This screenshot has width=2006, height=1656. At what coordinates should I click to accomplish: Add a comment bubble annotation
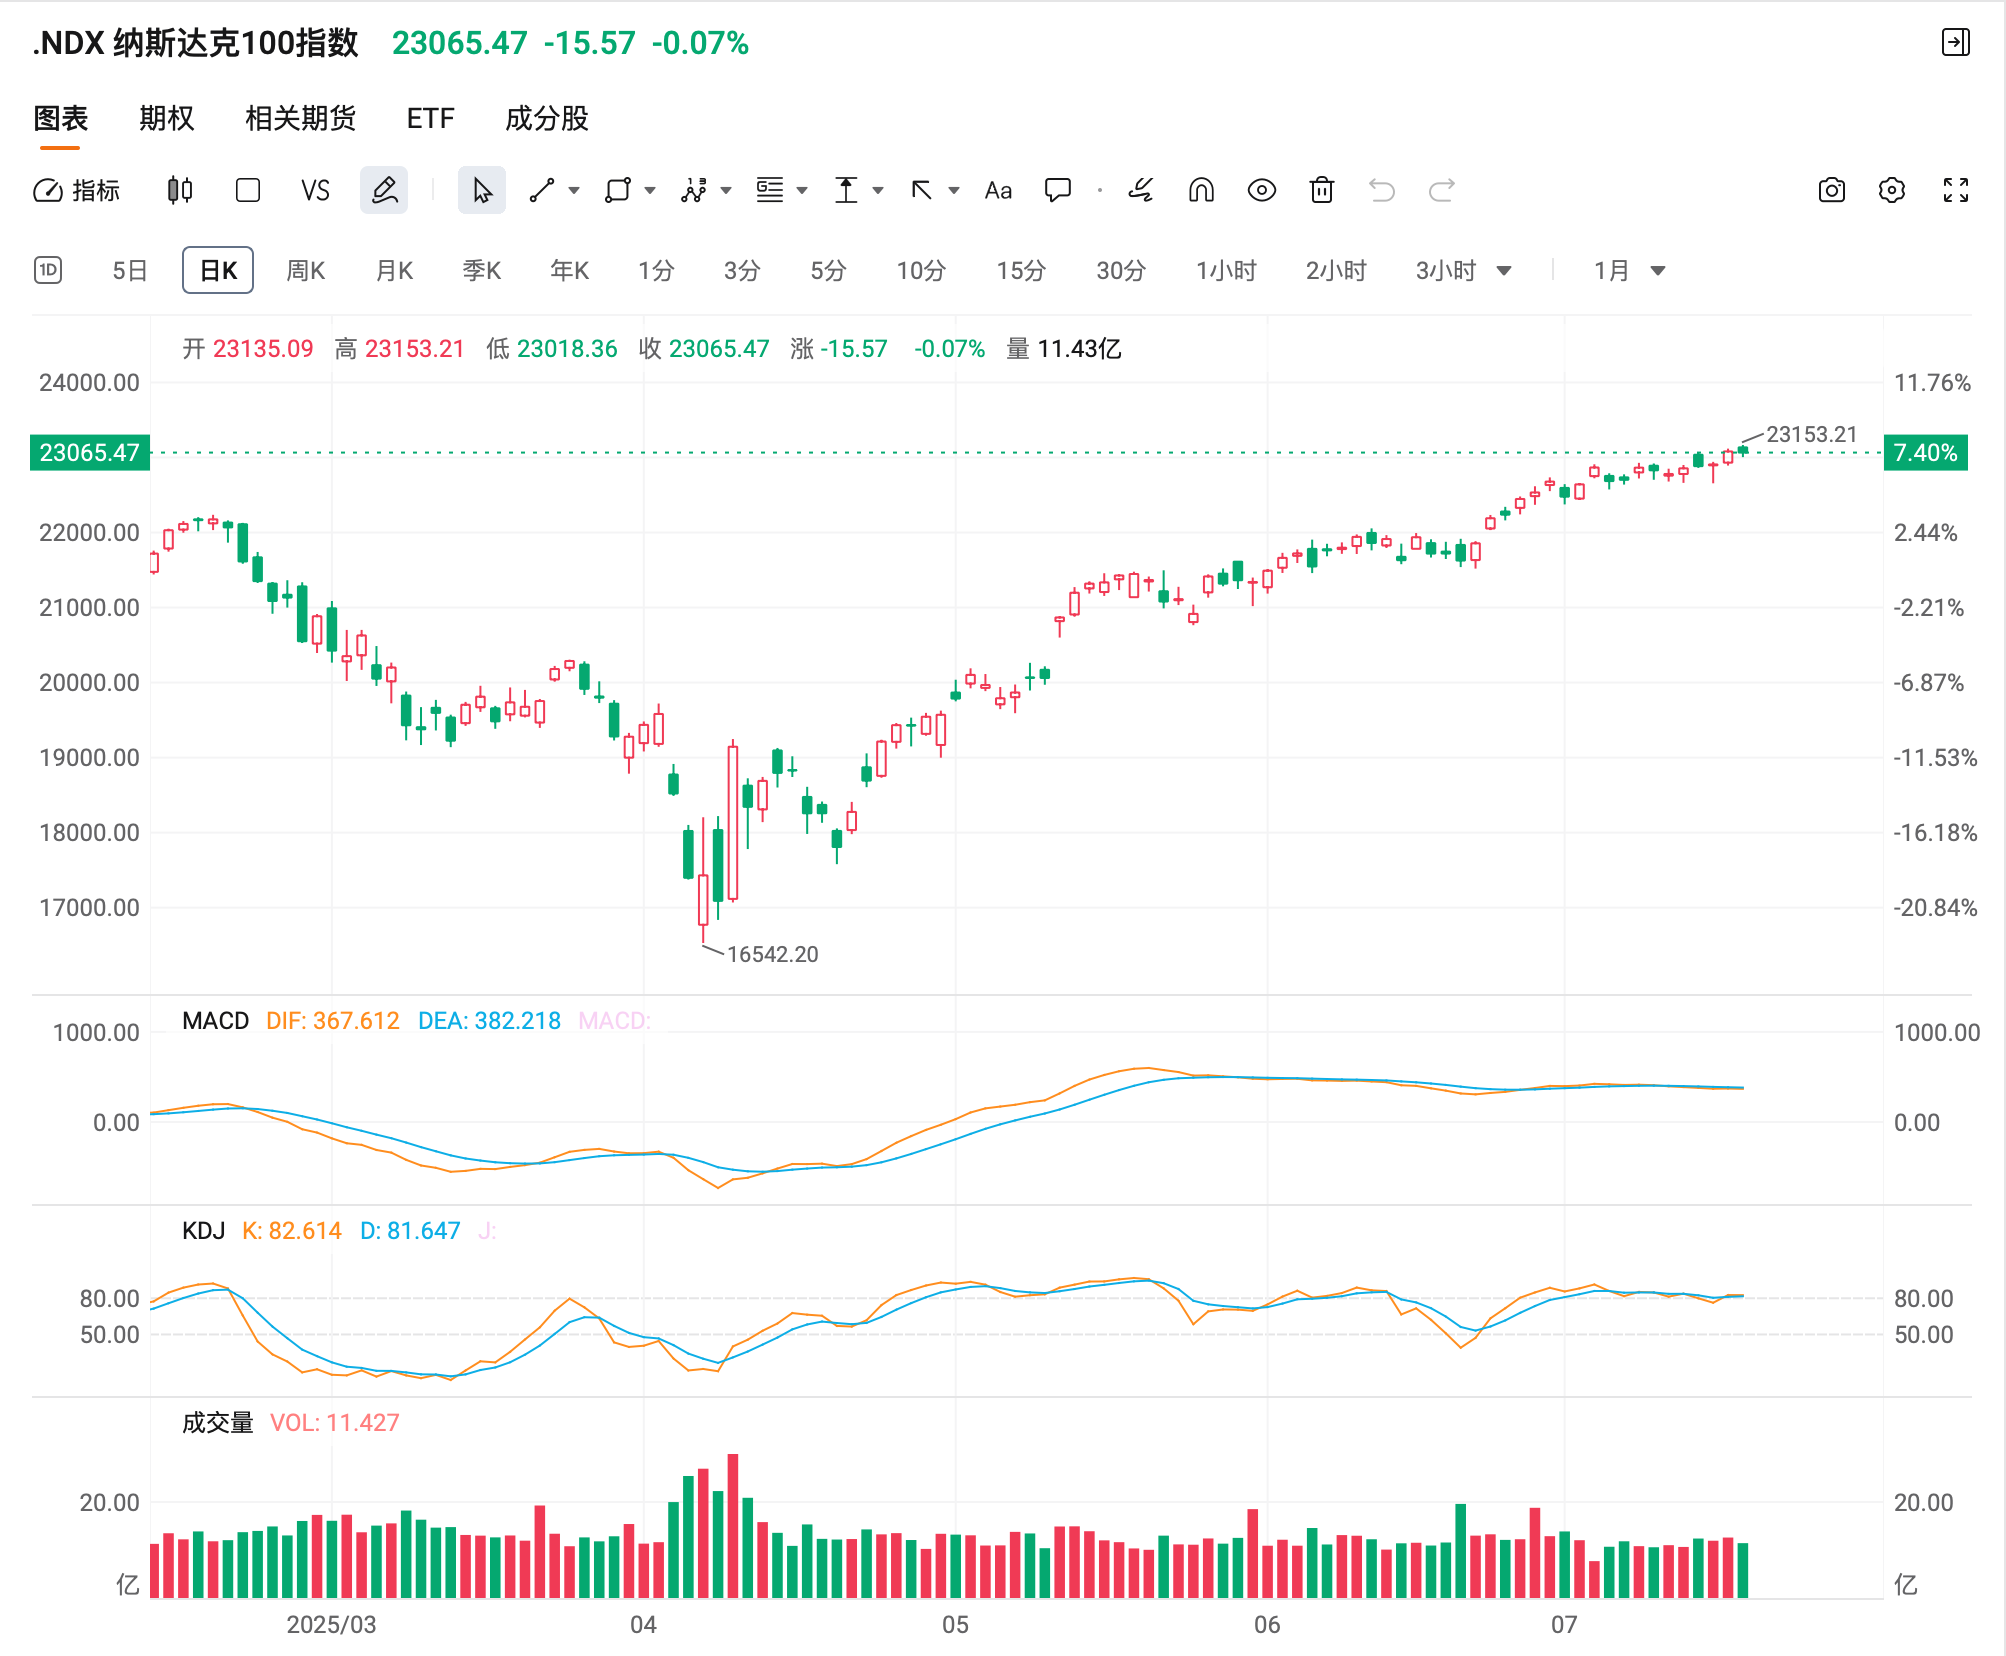tap(1058, 190)
